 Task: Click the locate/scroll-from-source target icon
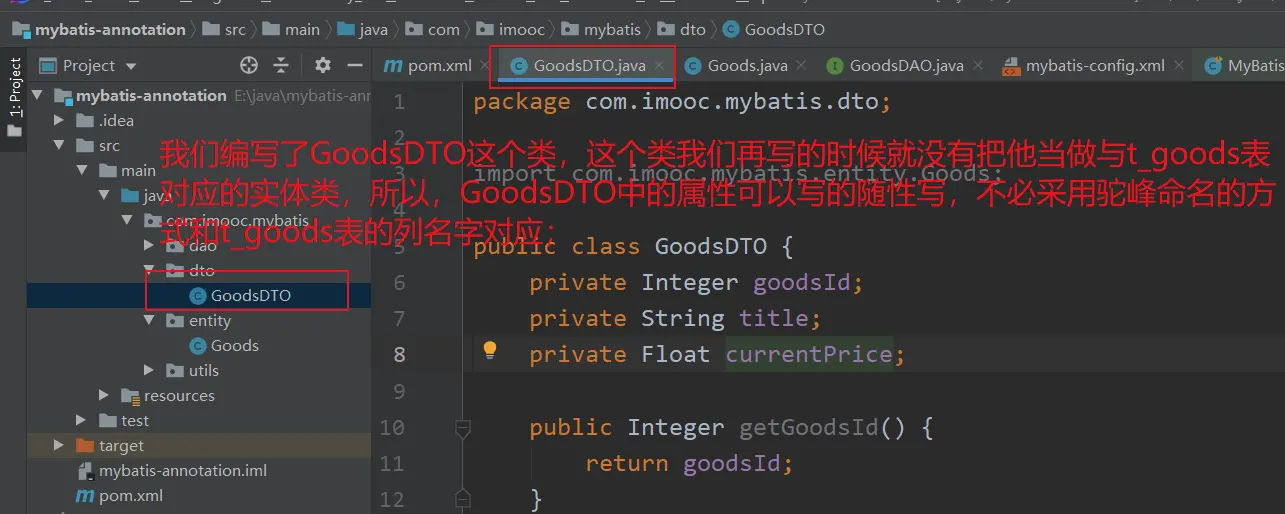click(250, 65)
